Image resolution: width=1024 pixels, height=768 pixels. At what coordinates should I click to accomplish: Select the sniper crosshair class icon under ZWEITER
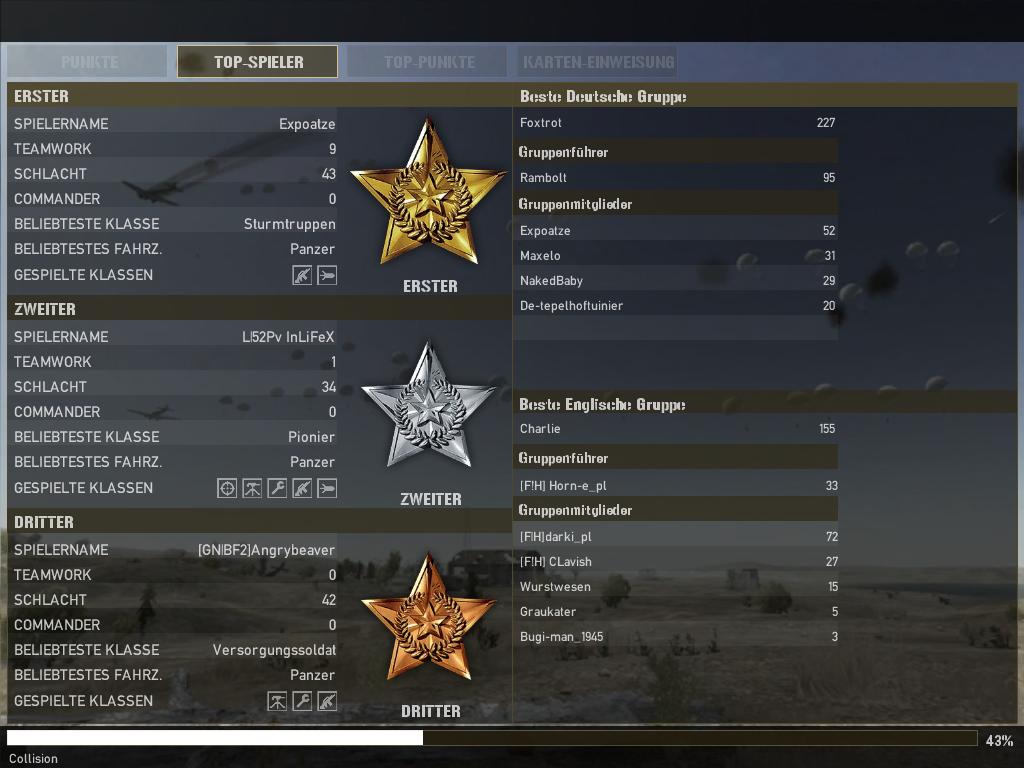[x=227, y=488]
